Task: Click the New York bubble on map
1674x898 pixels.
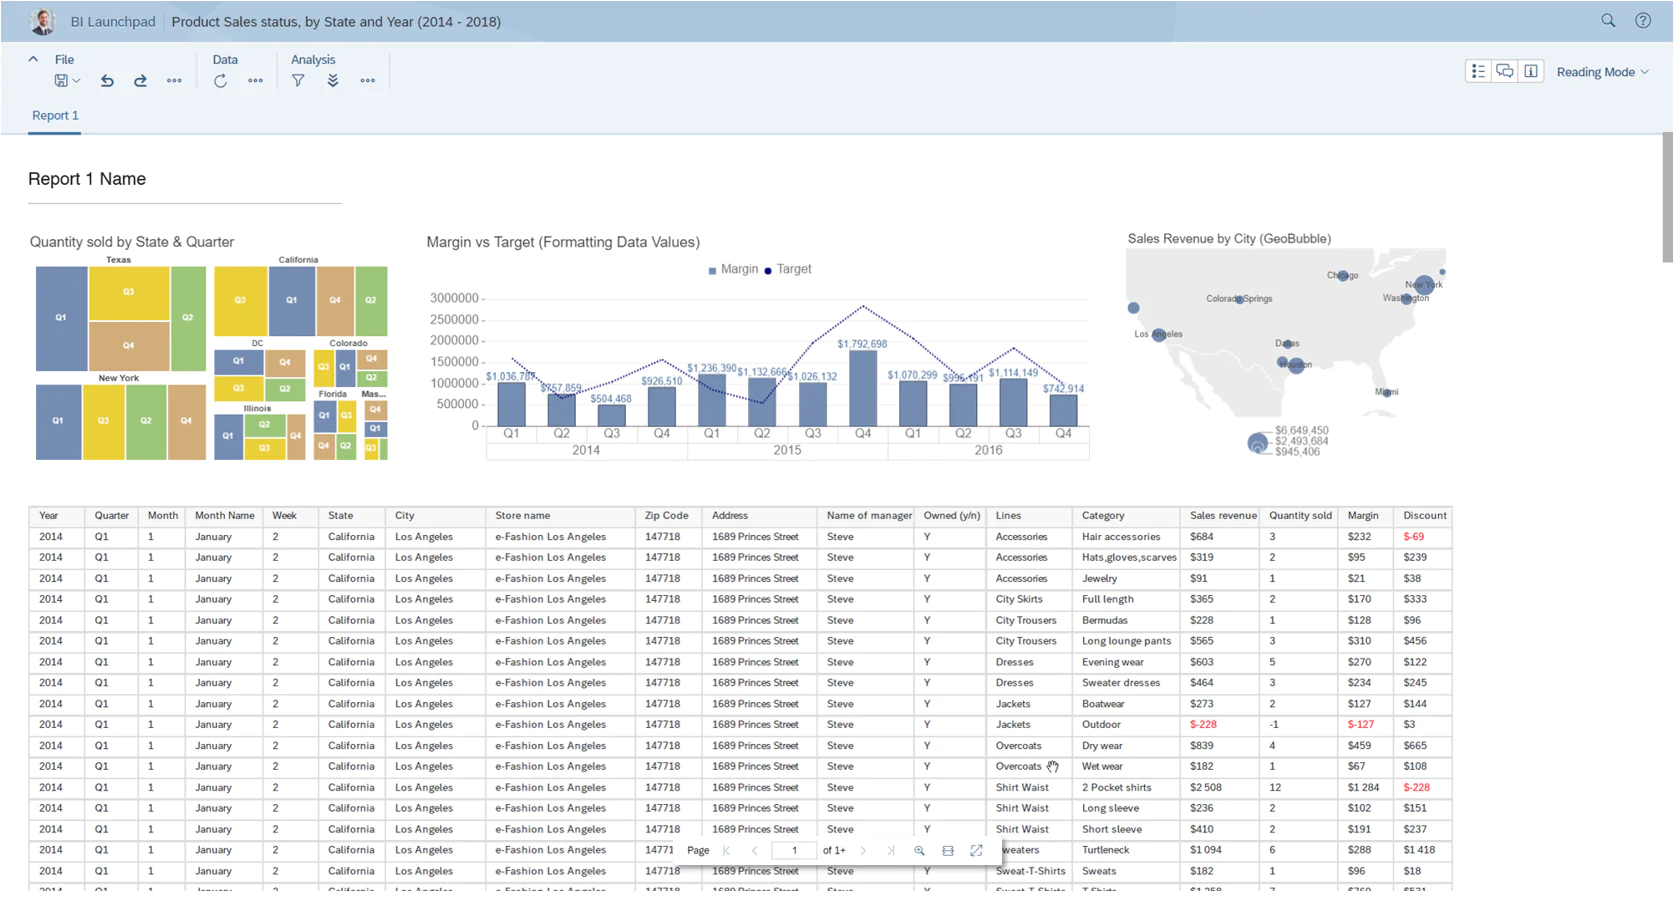Action: tap(1424, 285)
